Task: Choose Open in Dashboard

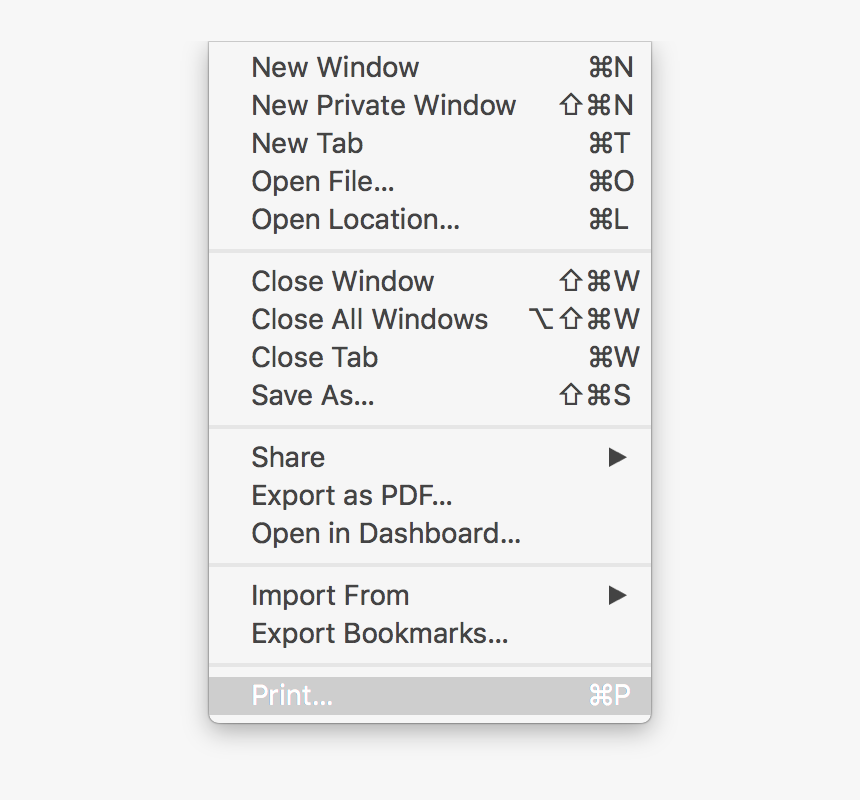Action: (385, 533)
